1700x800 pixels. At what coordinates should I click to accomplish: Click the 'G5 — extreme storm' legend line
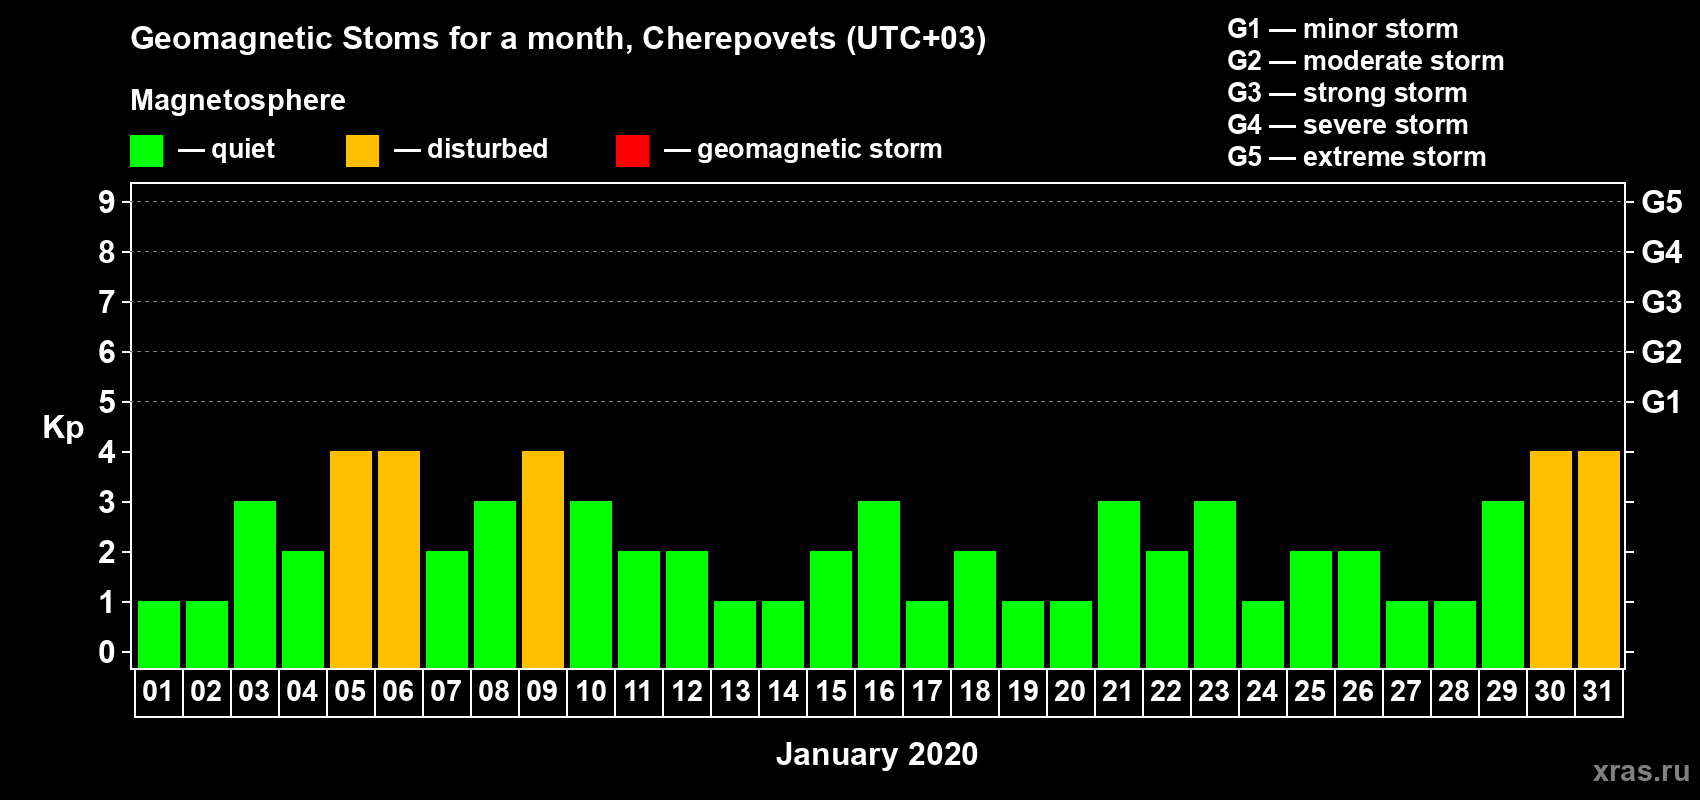click(1356, 157)
